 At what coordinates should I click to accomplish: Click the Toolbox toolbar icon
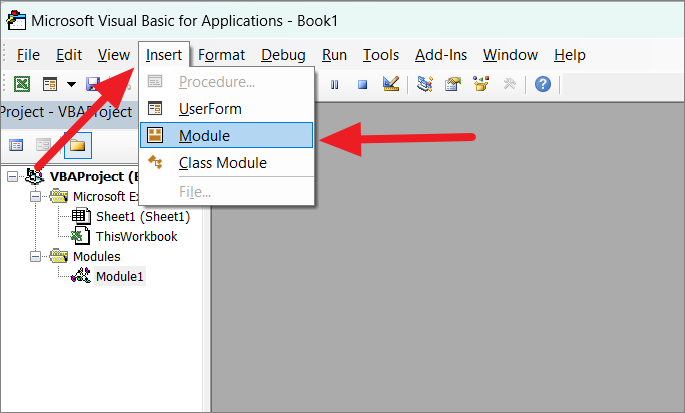pos(509,83)
